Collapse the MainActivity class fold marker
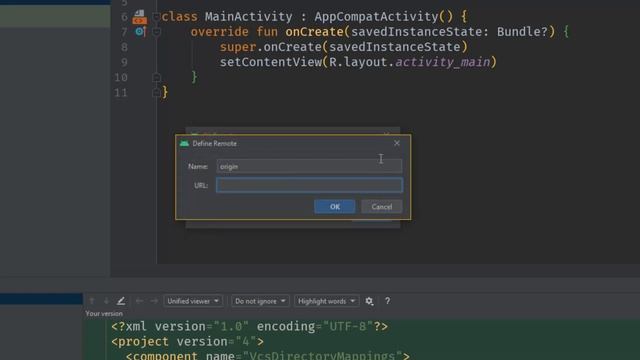640x360 pixels. click(156, 17)
